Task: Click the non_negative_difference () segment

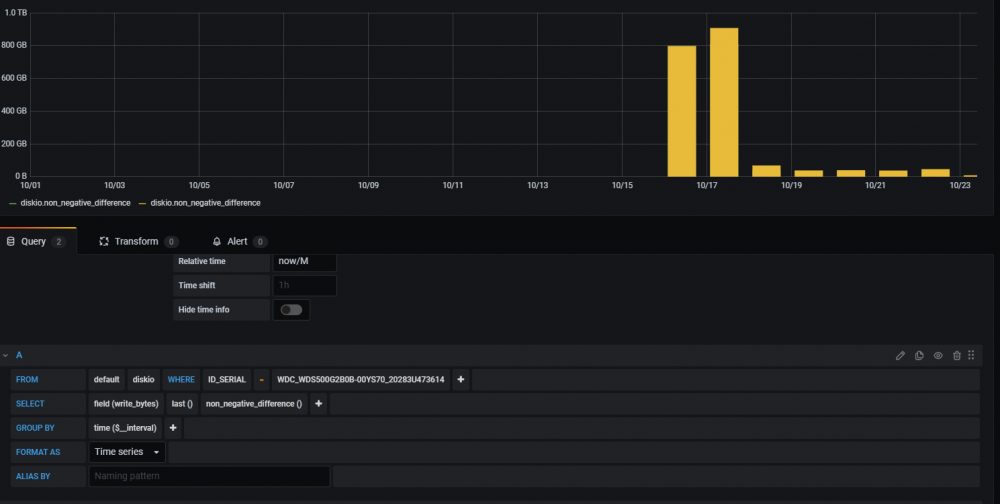Action: (x=254, y=404)
